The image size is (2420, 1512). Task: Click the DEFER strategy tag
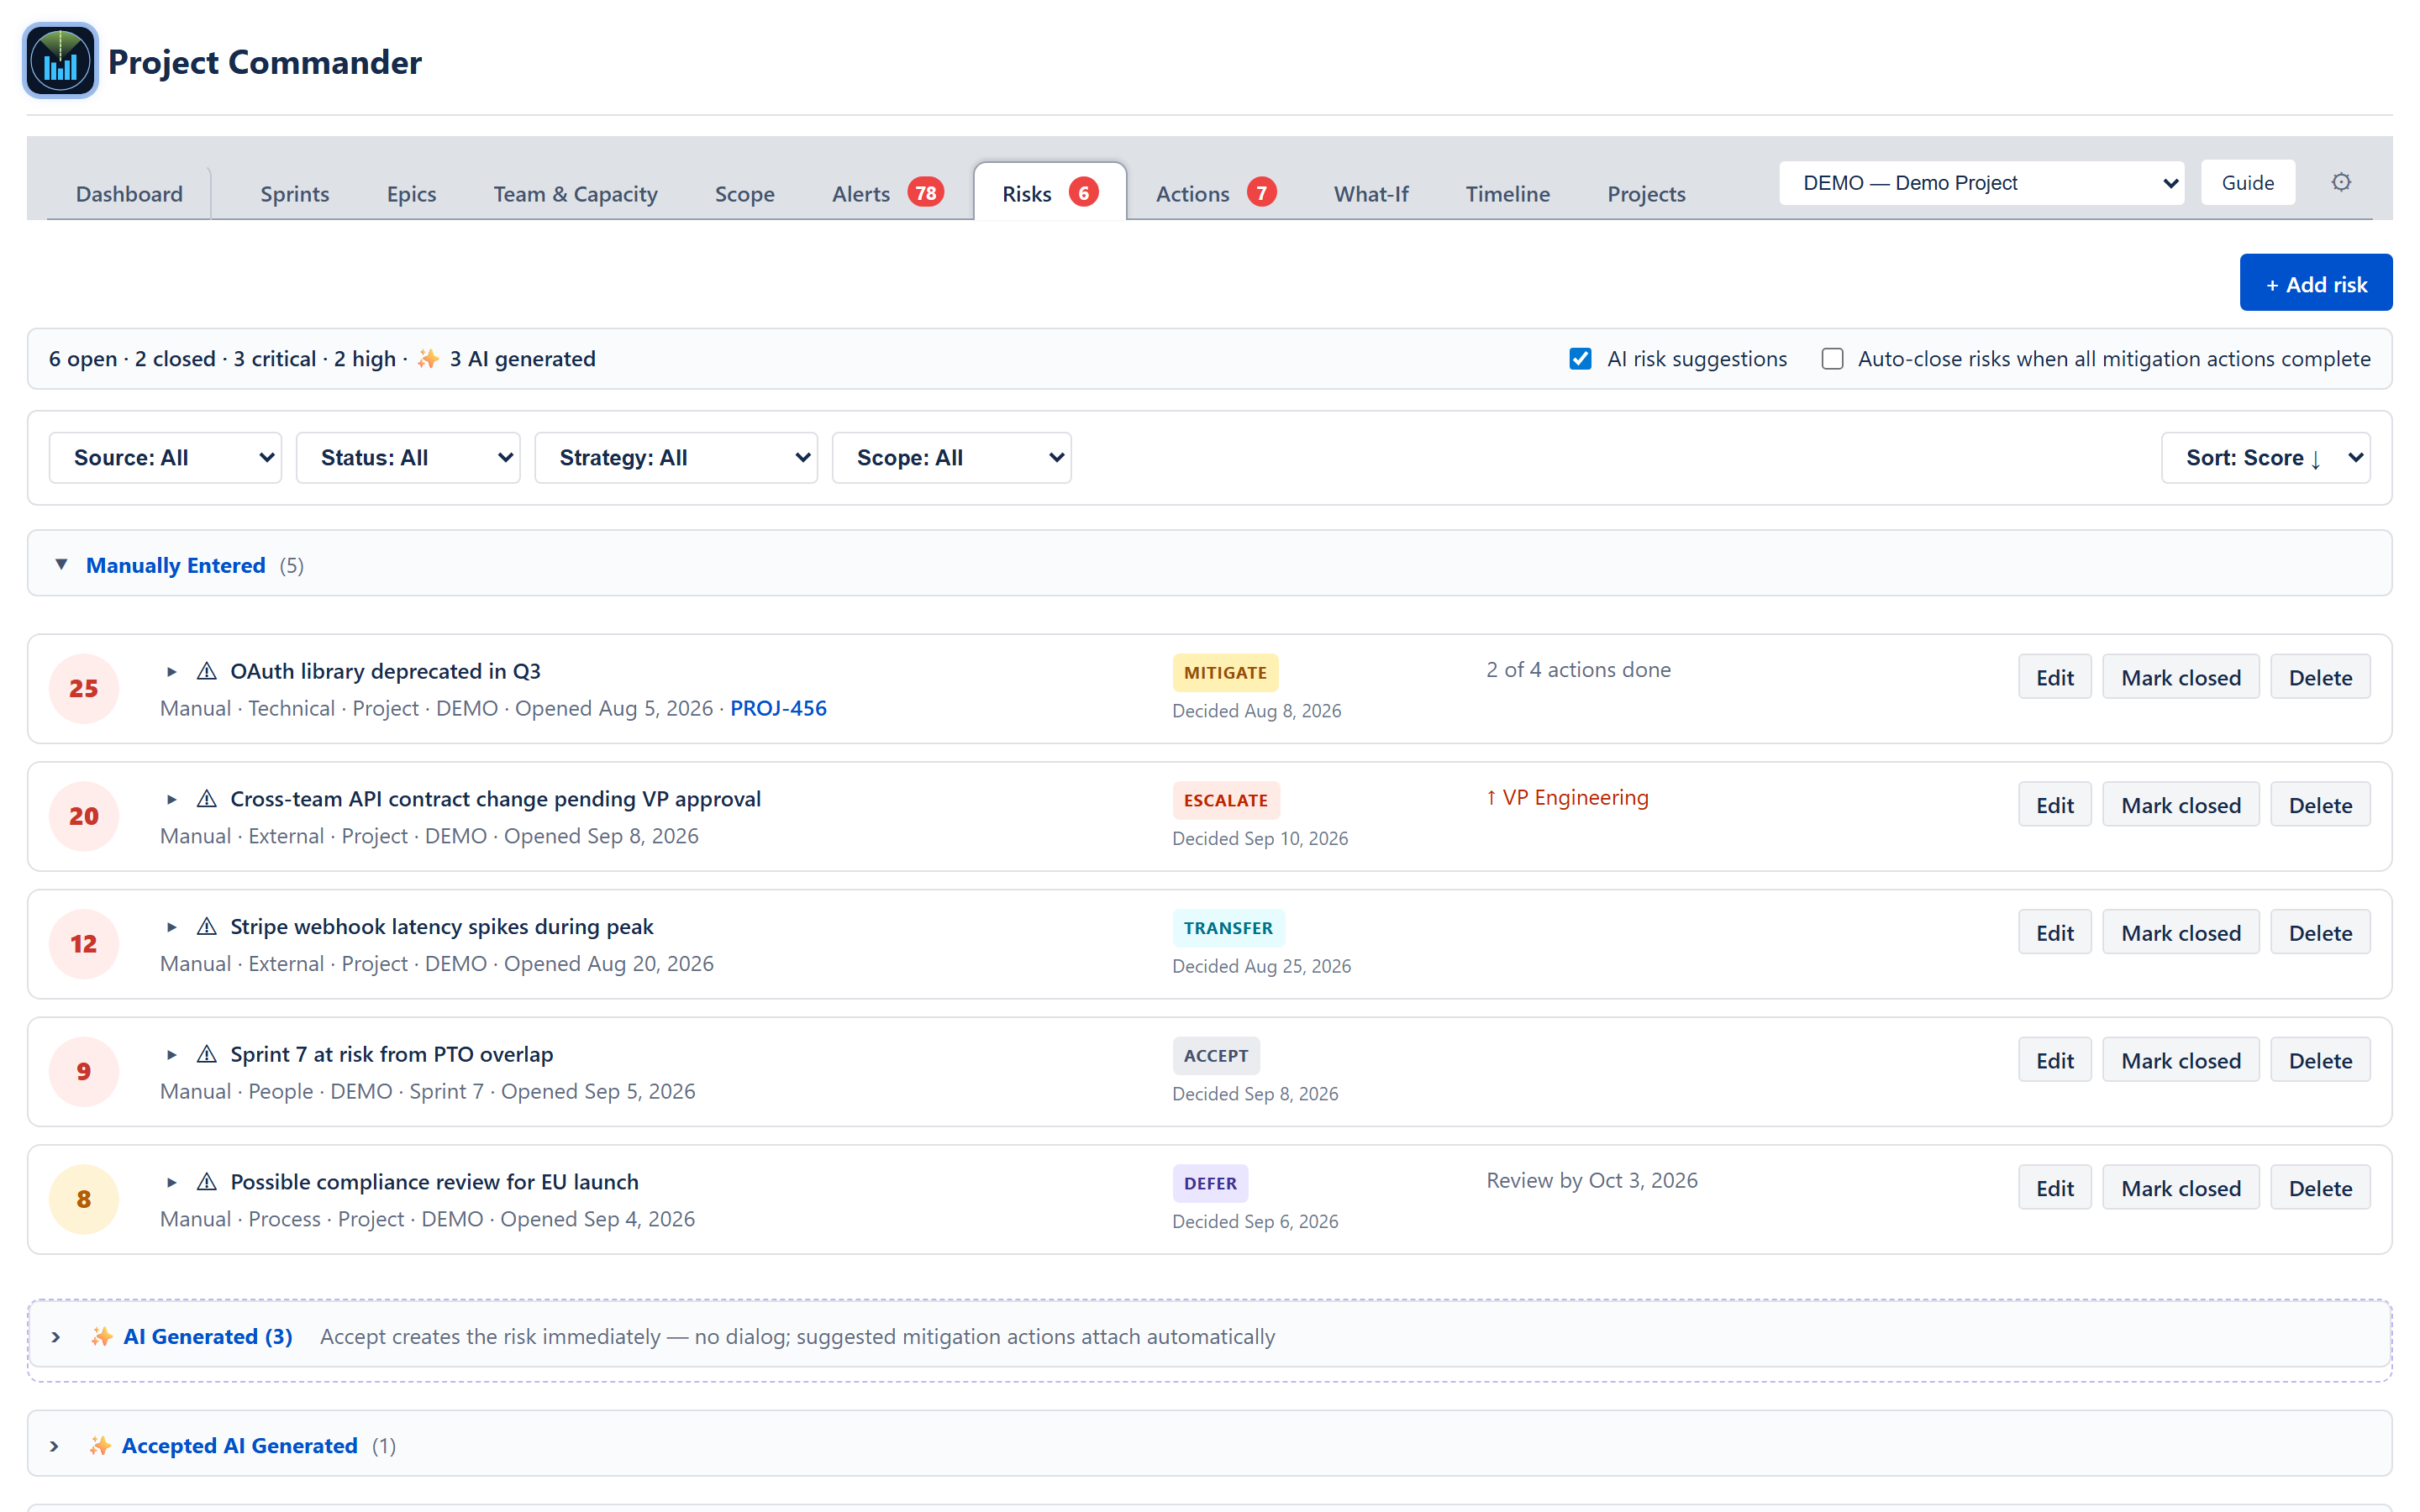click(x=1210, y=1183)
